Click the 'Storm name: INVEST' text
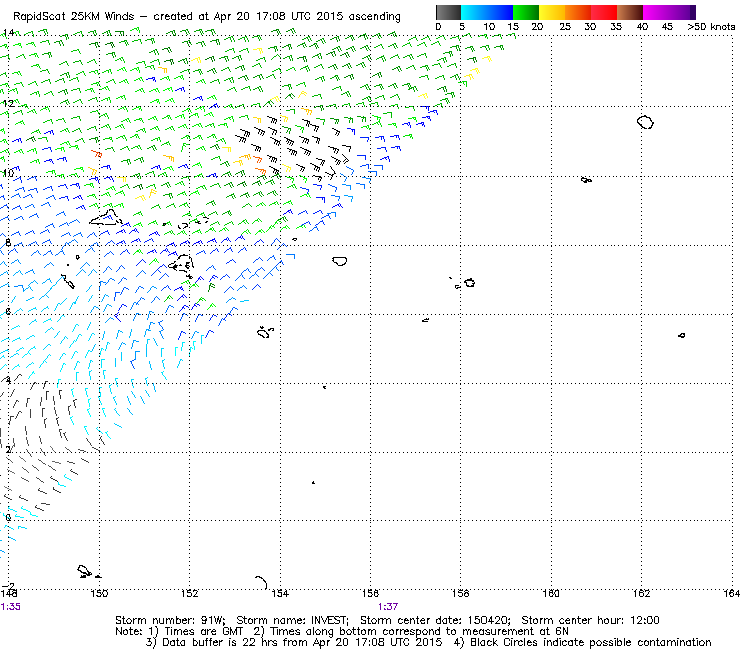Viewport: 740px width, 650px height. 292,620
